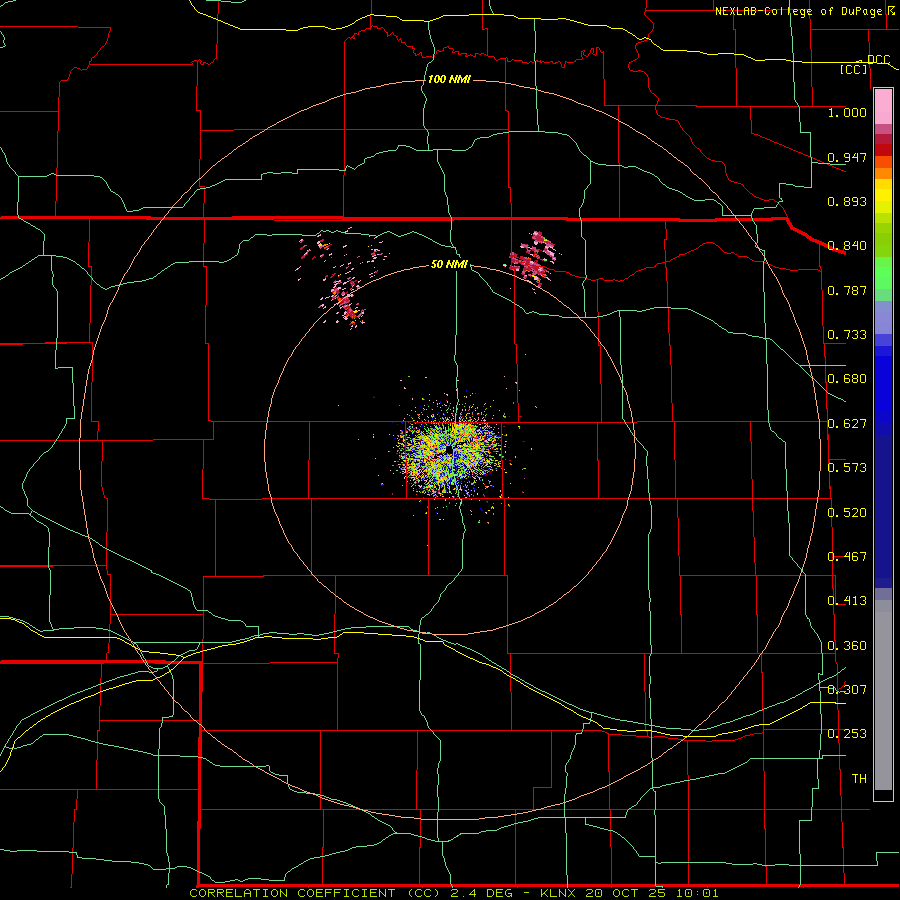Click the 0.360 scale value
Viewport: 900px width, 900px height.
click(x=847, y=646)
